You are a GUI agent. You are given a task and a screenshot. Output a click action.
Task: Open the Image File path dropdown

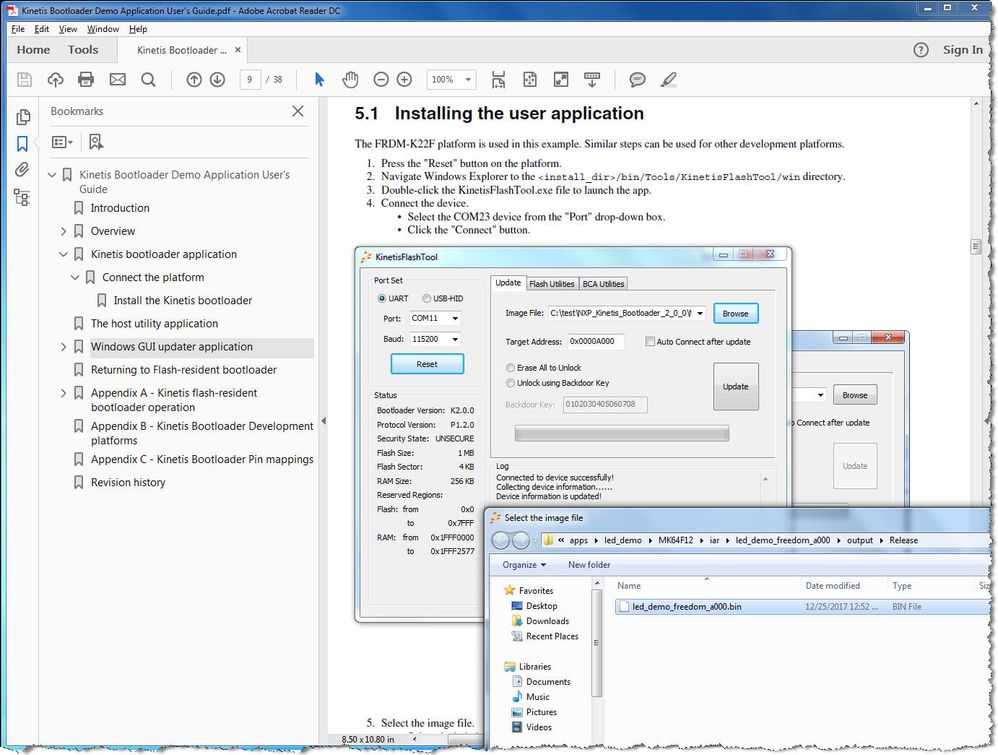700,313
